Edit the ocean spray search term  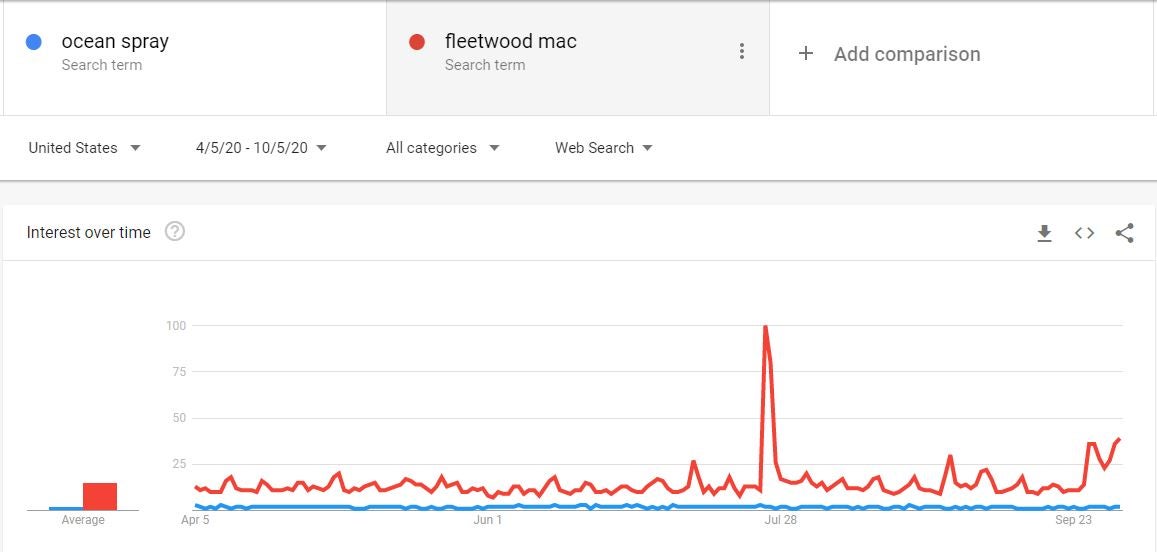(x=115, y=41)
